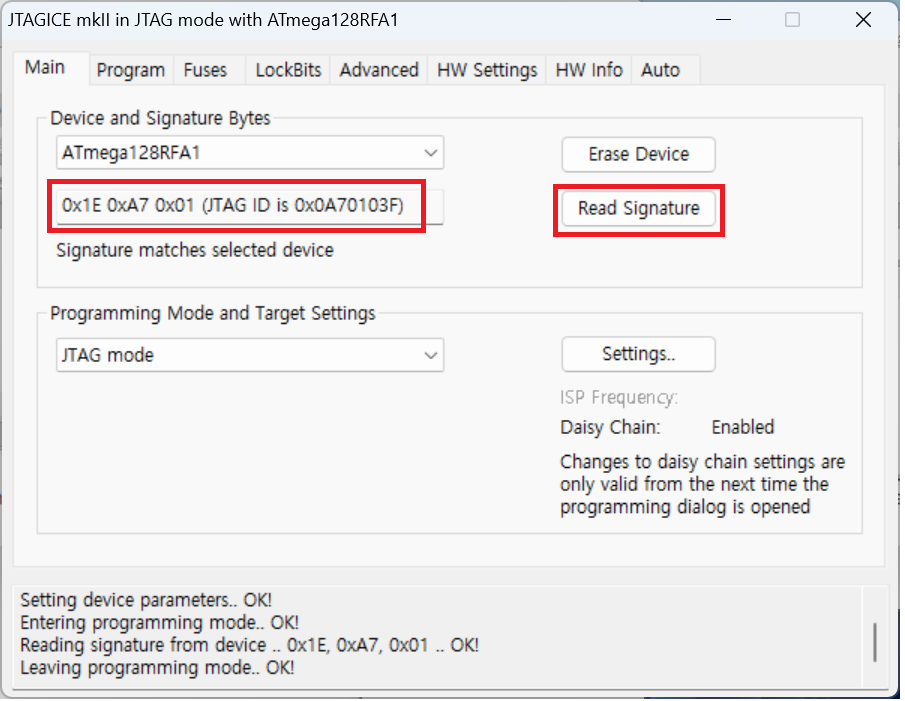Image resolution: width=905 pixels, height=701 pixels.
Task: Click the log output scrollbar
Action: (x=876, y=642)
